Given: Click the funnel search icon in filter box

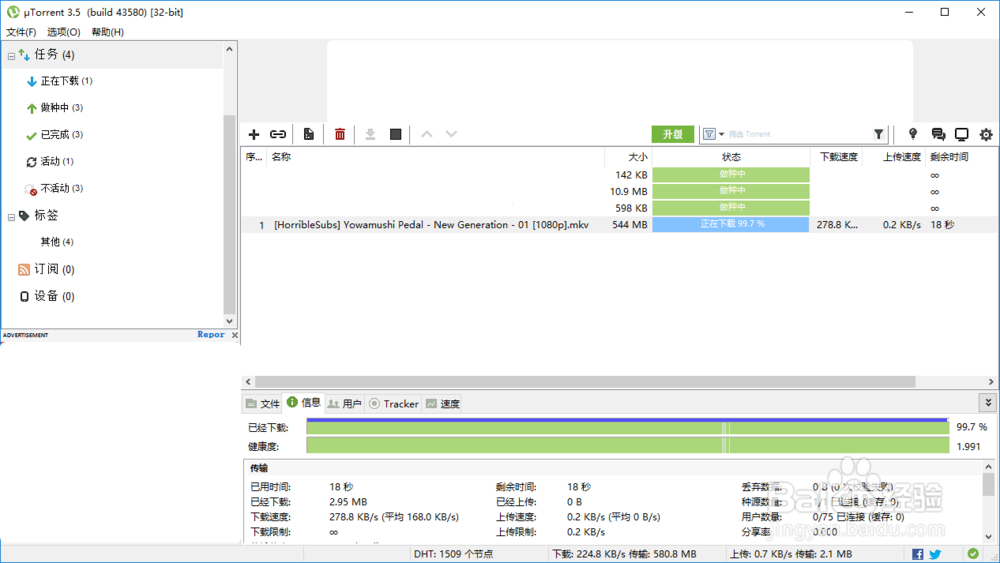Looking at the screenshot, I should [879, 134].
